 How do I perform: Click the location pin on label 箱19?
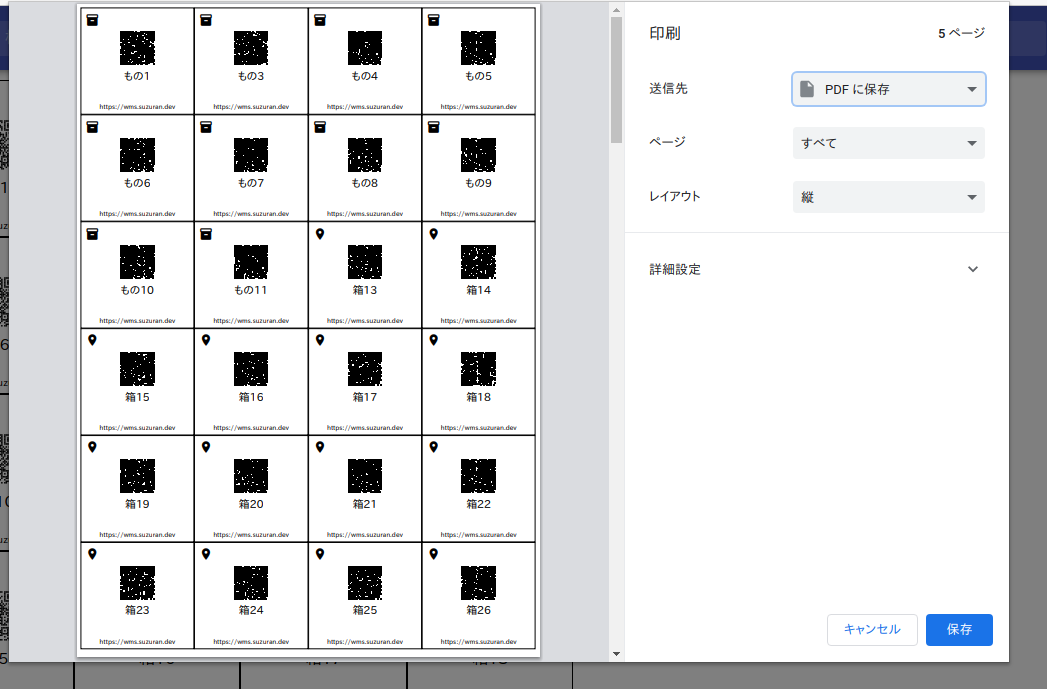click(93, 447)
